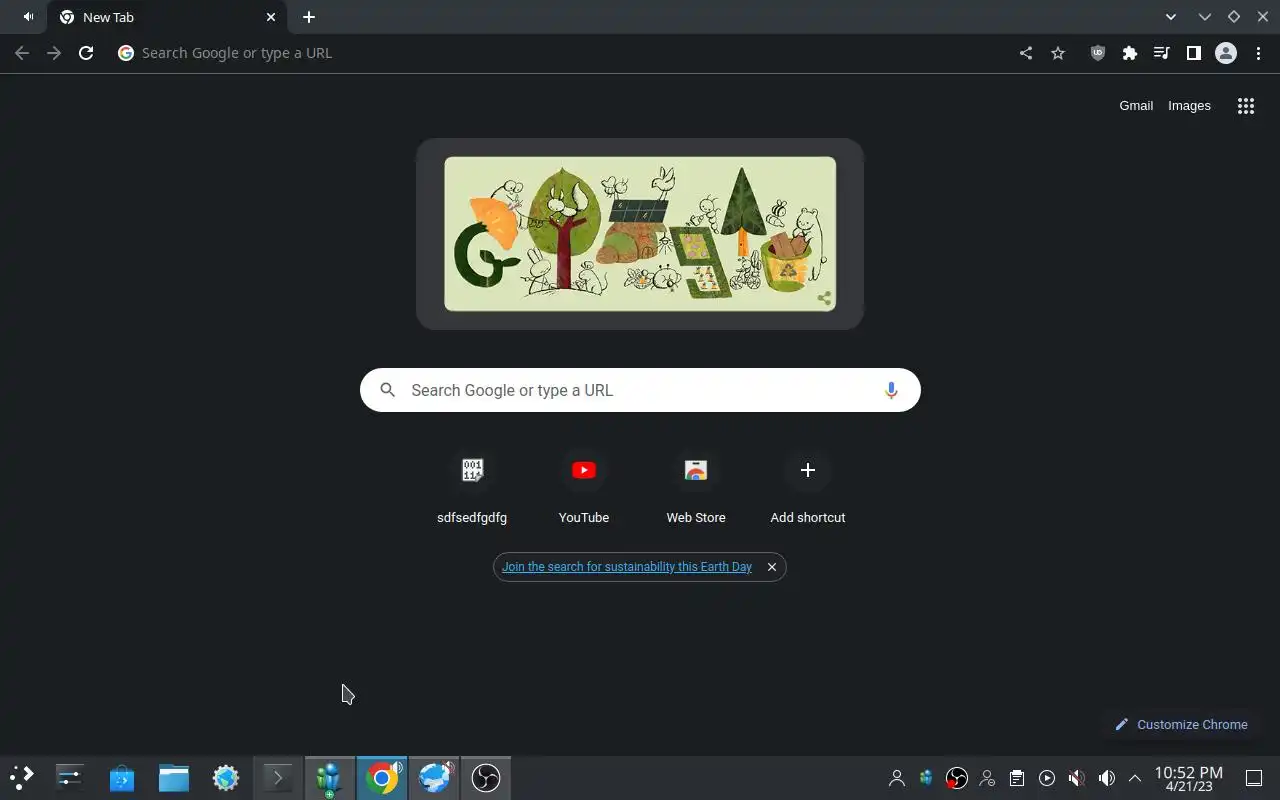This screenshot has height=800, width=1280.
Task: Reload the page with the refresh icon
Action: point(86,53)
